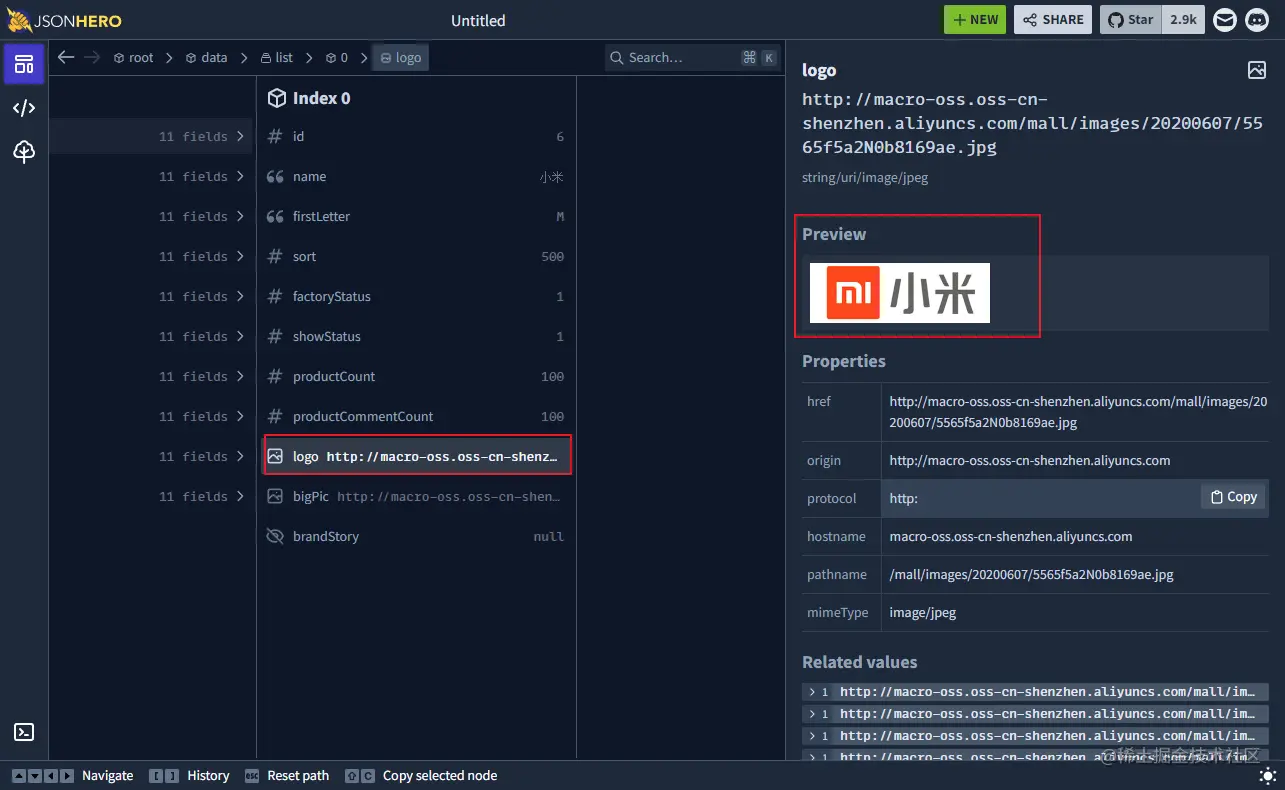Click the origin URL value
Viewport: 1285px width, 790px height.
1030,460
